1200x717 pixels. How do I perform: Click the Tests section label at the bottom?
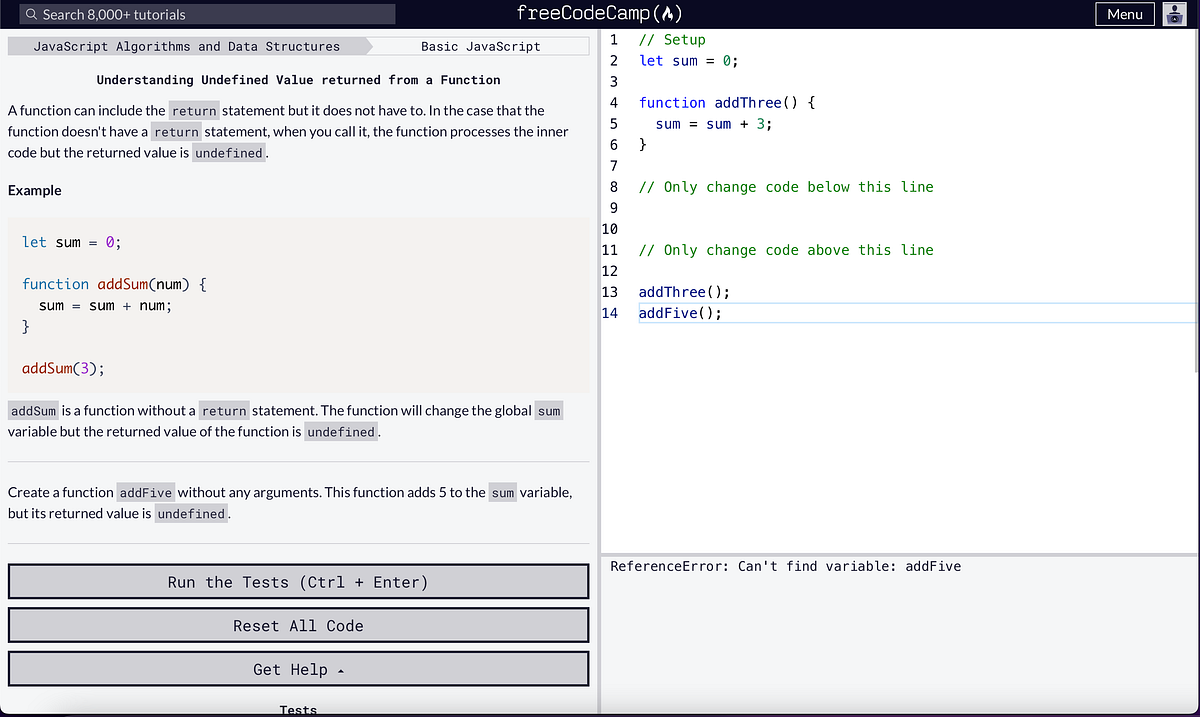[x=297, y=710]
